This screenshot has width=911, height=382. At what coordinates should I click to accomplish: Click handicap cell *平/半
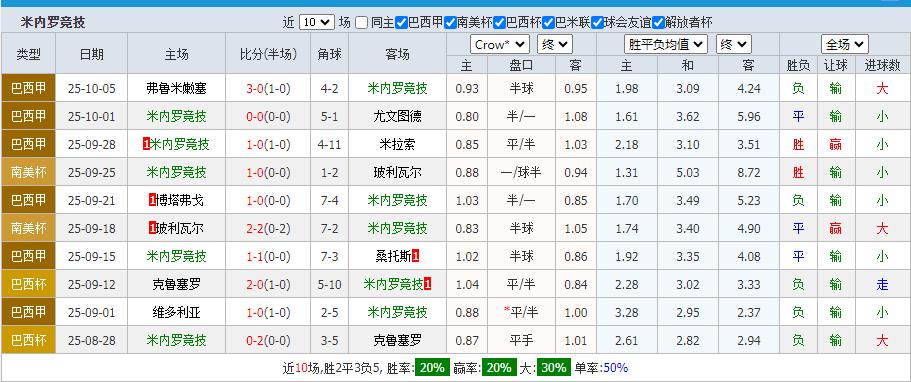click(521, 312)
